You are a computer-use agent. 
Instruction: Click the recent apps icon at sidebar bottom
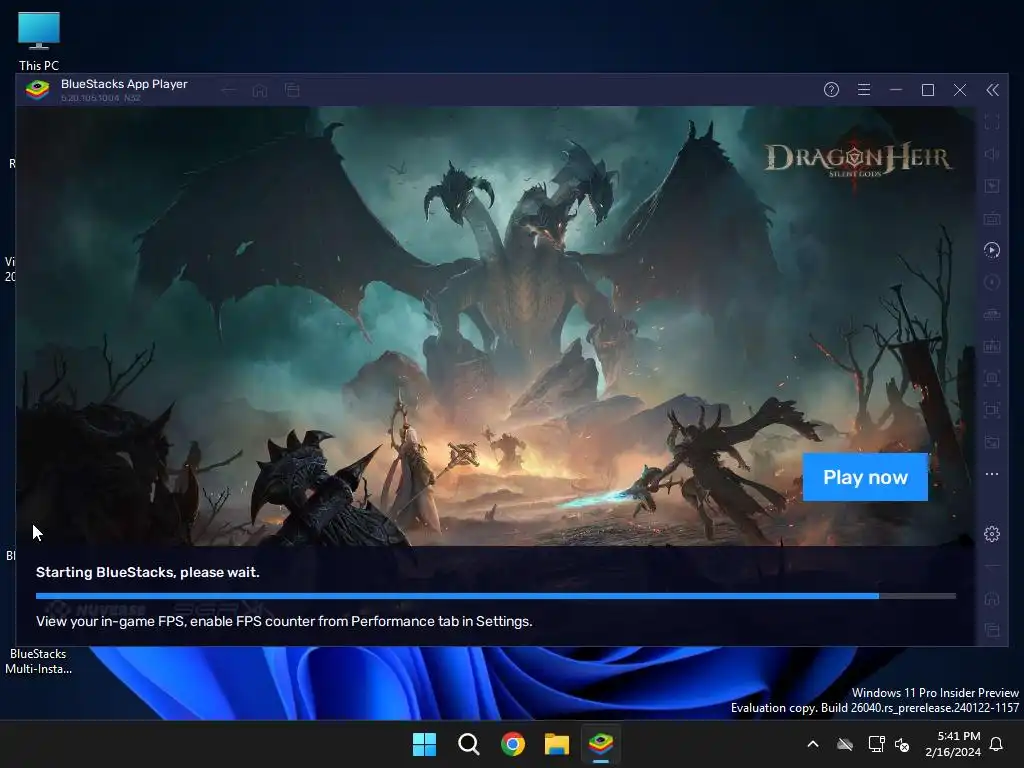click(991, 630)
